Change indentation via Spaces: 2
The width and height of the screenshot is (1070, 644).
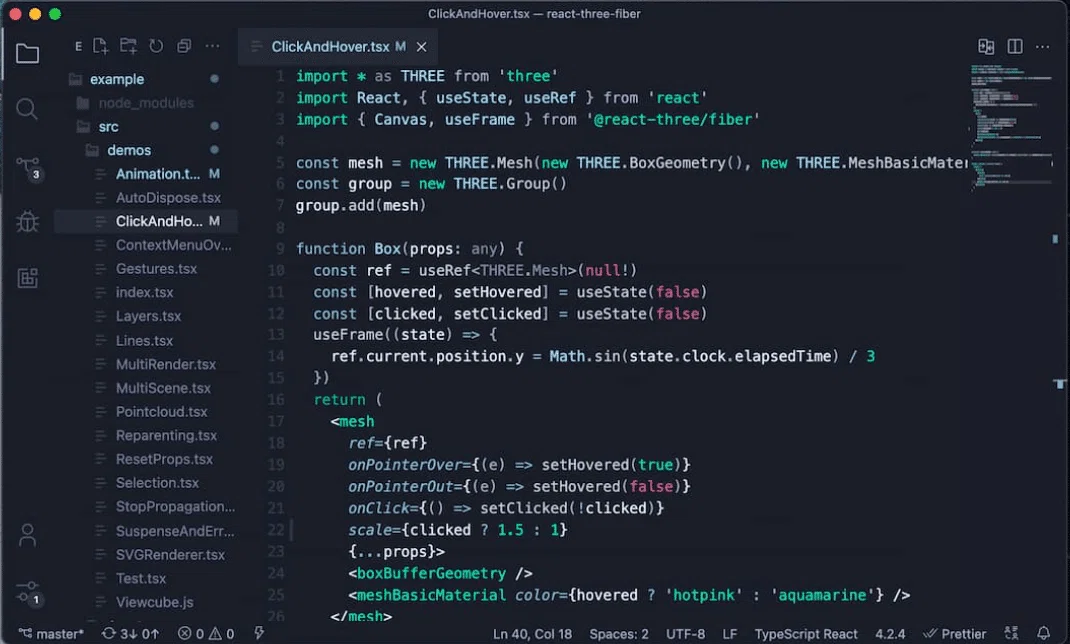(x=619, y=634)
